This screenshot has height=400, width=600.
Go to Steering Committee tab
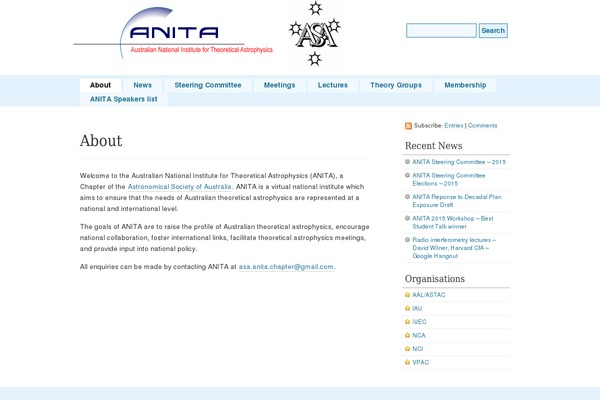point(208,85)
